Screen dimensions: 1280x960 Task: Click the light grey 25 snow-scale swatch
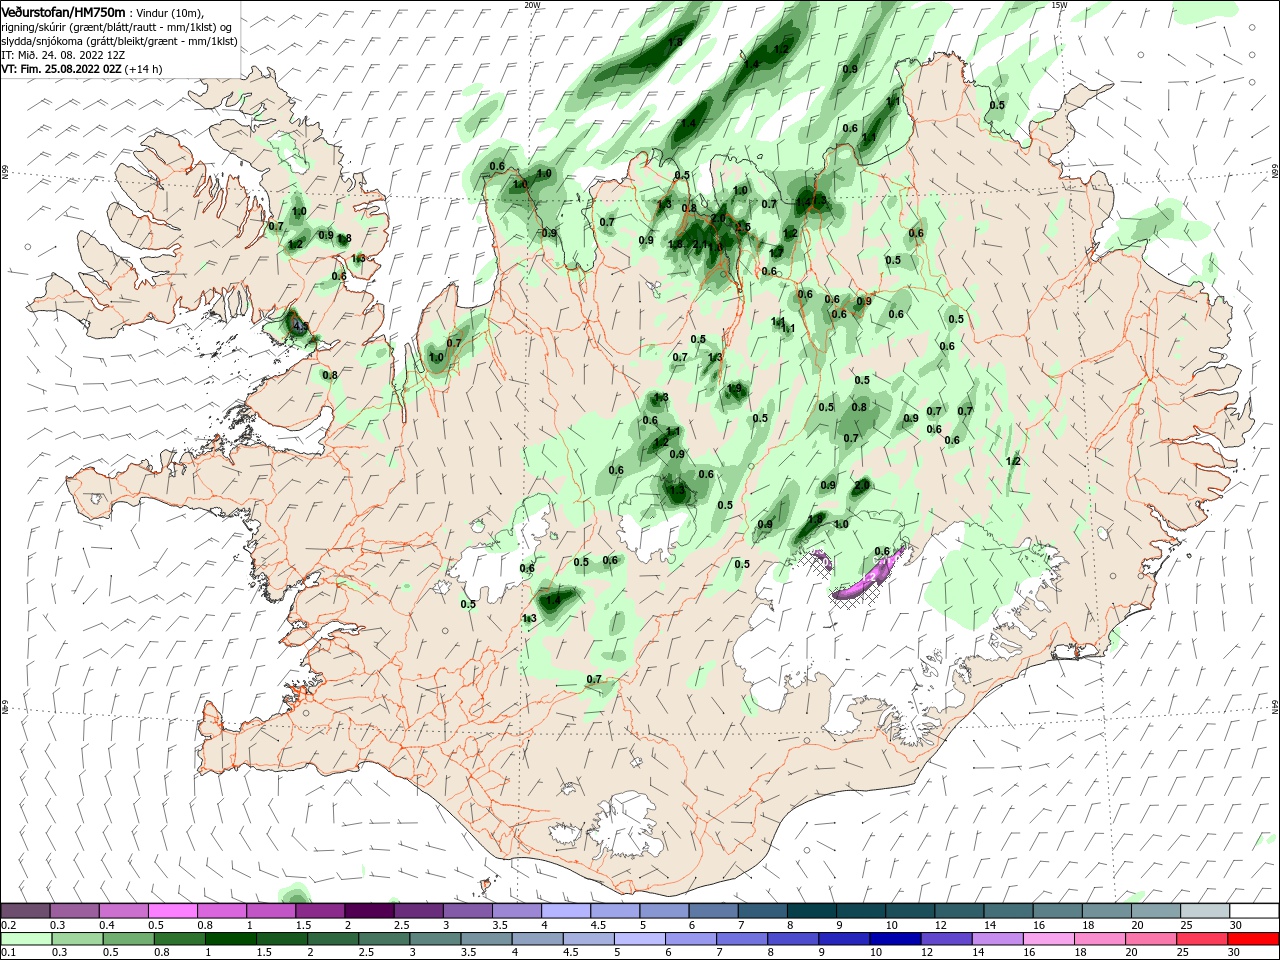coord(1205,910)
